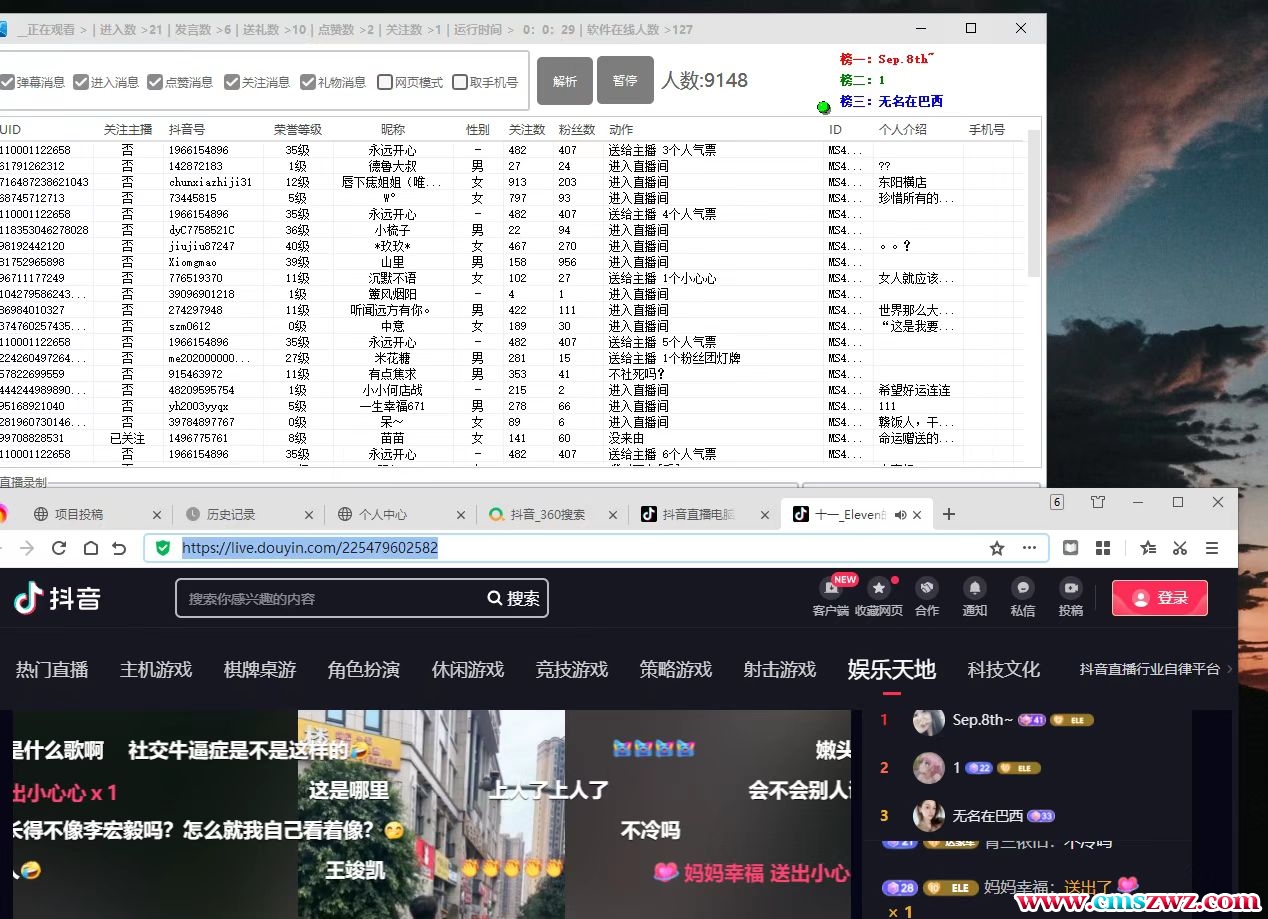Open the three-dot menu in address bar
1268x919 pixels.
coord(1029,548)
